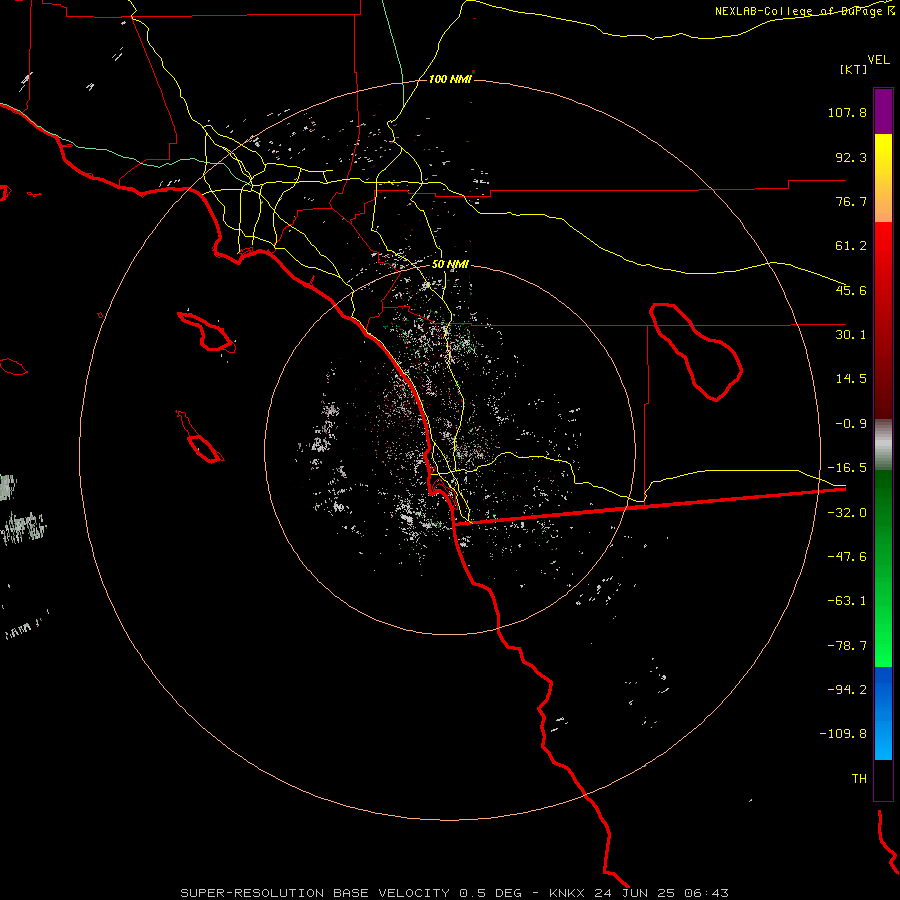Viewport: 900px width, 900px height.
Task: Pick the blue color bar segment
Action: tap(883, 713)
